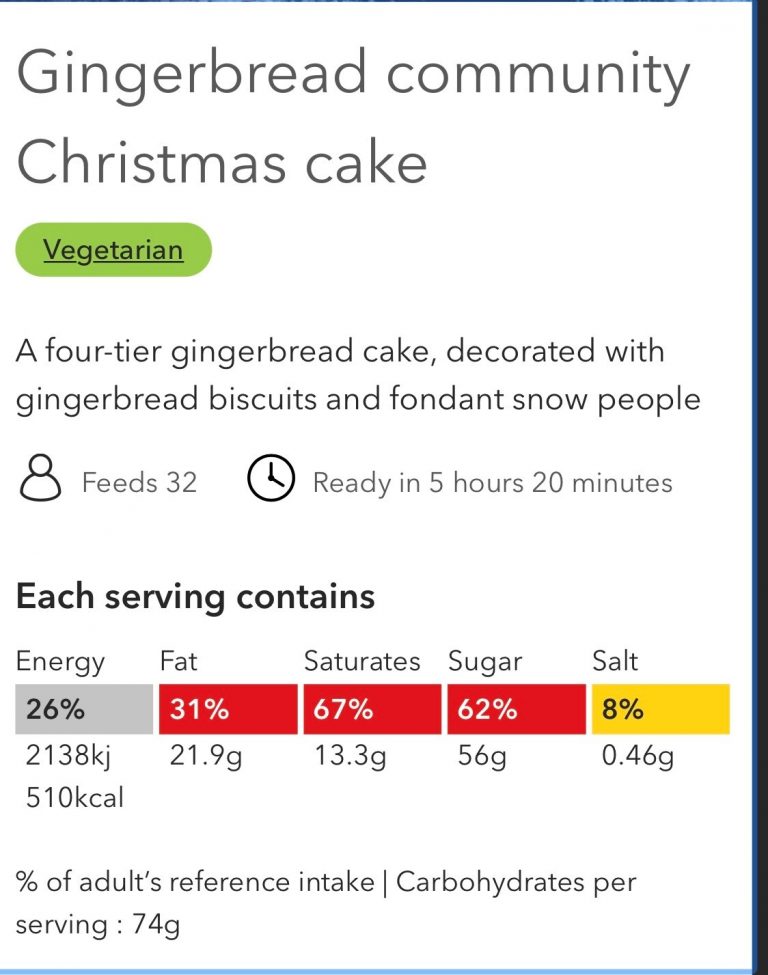
Task: Click the grey Energy 26% box
Action: 84,709
